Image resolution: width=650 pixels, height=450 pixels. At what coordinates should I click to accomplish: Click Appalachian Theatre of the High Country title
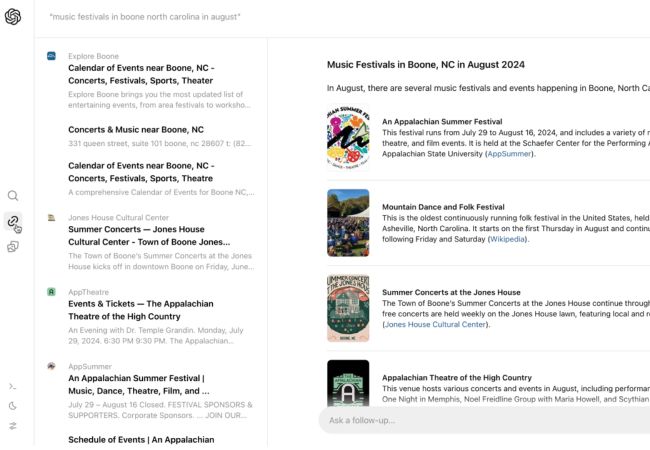coord(457,377)
